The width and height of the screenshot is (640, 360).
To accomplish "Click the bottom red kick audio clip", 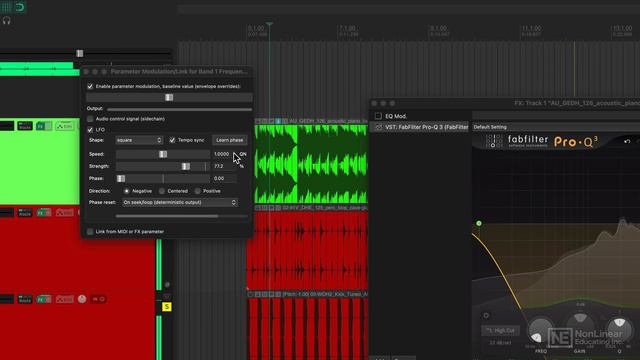I will (307, 329).
